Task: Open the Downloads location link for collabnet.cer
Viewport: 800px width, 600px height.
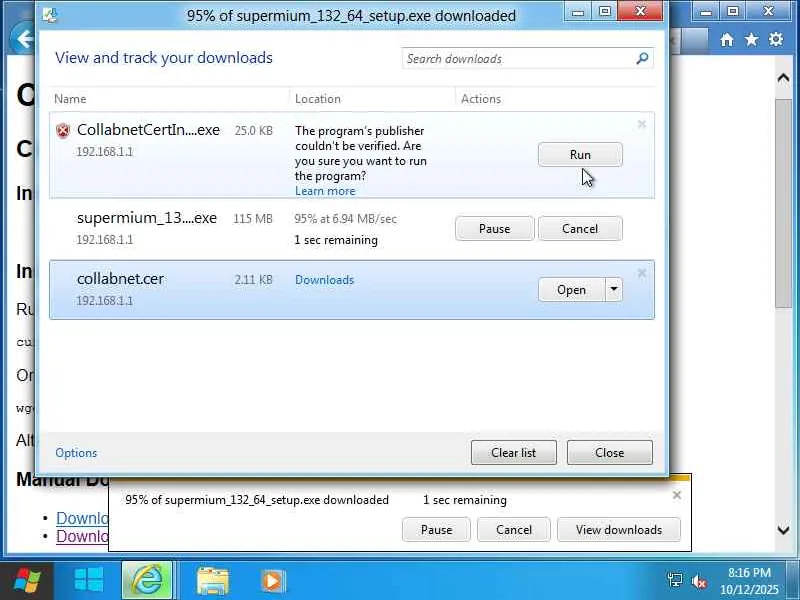Action: point(324,280)
